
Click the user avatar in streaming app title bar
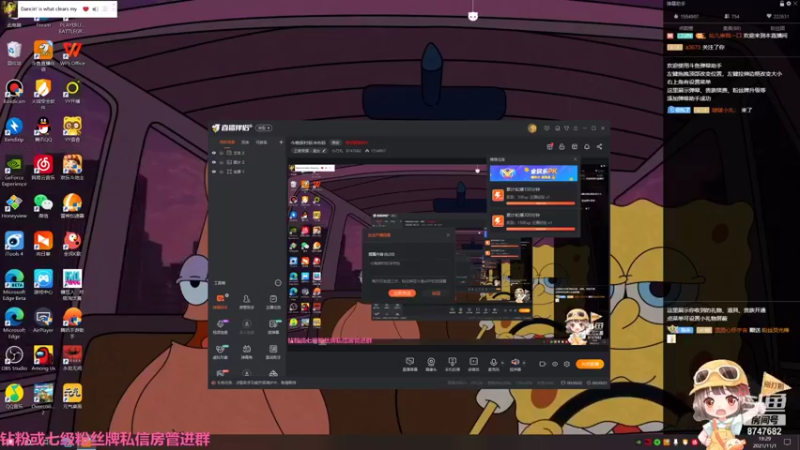point(532,128)
